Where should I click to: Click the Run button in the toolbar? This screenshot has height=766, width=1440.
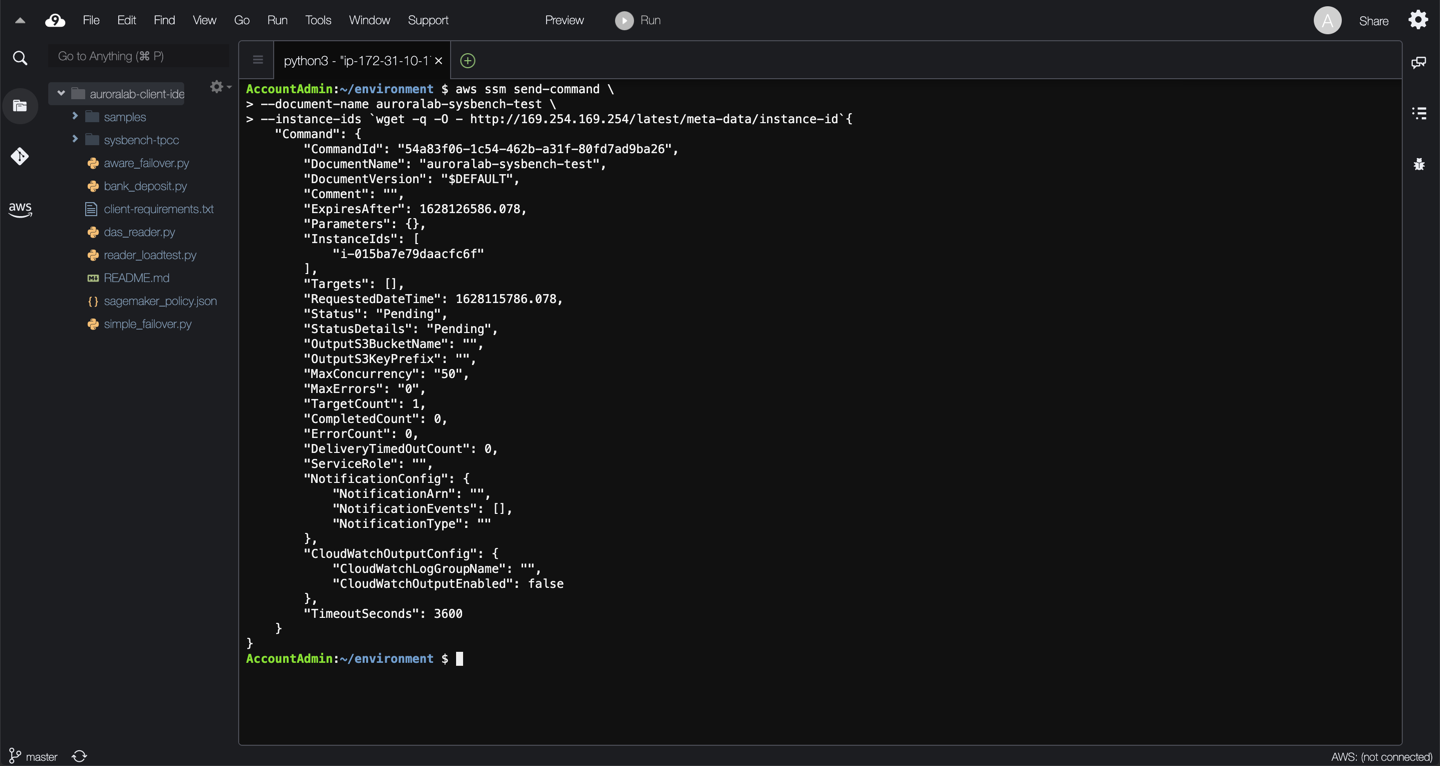637,19
